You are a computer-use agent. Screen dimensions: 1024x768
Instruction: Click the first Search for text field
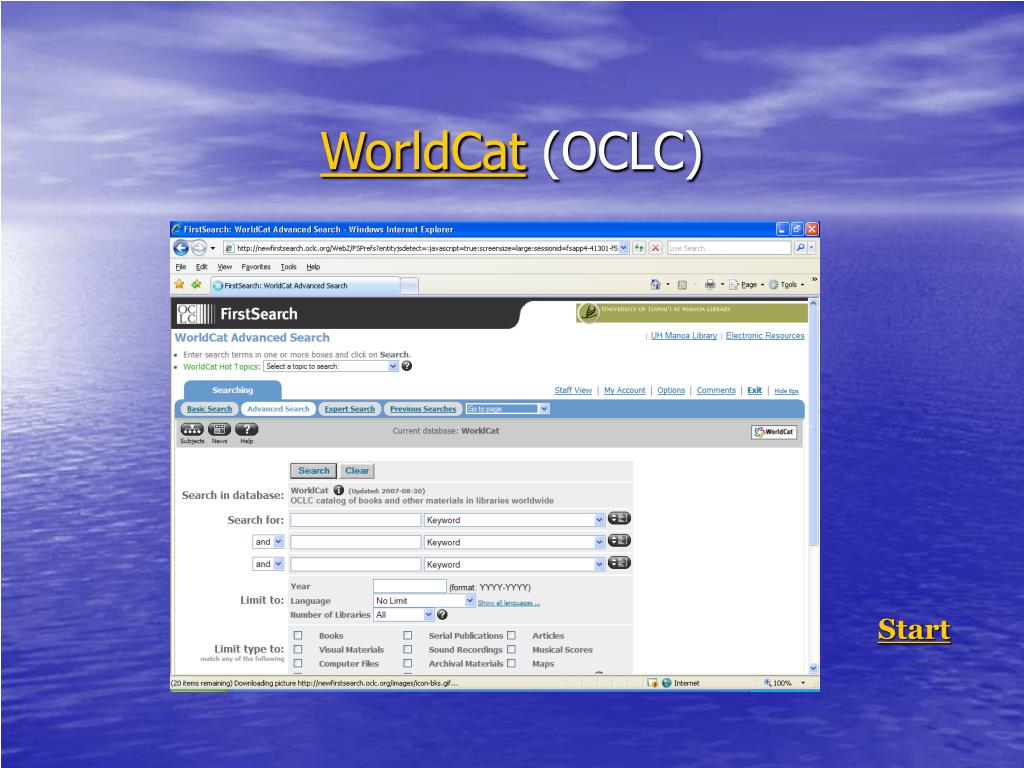click(x=356, y=520)
